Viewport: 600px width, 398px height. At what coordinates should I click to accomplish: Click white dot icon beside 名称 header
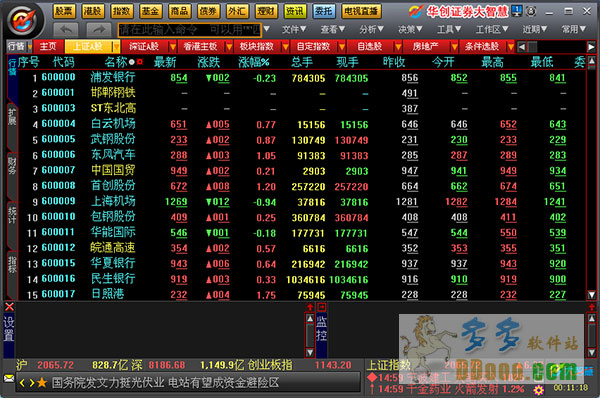pos(132,62)
